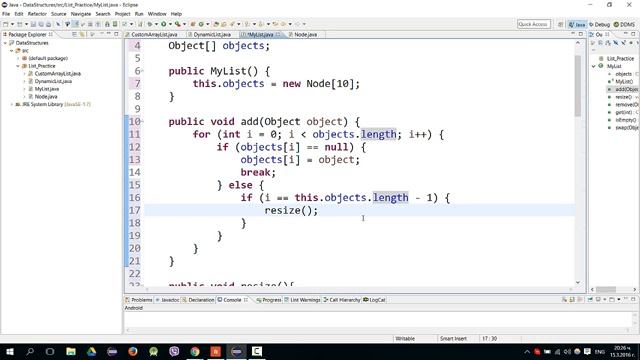Open the Window menu
This screenshot has height=360, width=640.
[x=157, y=14]
